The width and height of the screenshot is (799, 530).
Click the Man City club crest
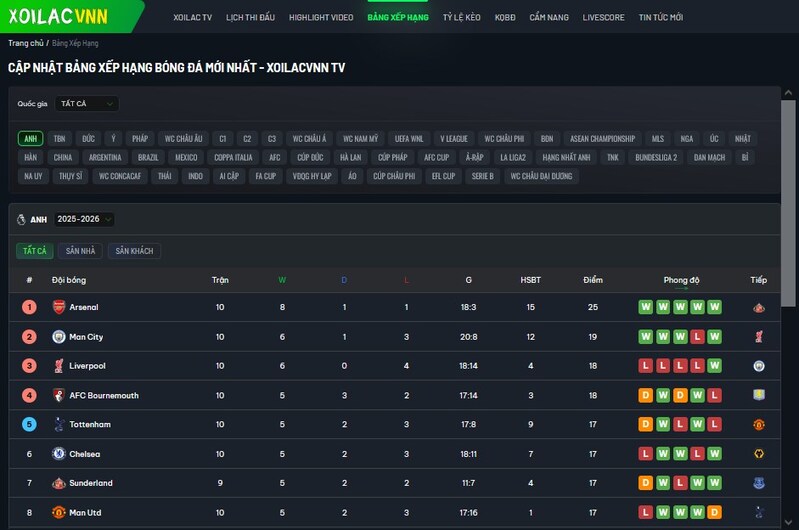click(58, 337)
